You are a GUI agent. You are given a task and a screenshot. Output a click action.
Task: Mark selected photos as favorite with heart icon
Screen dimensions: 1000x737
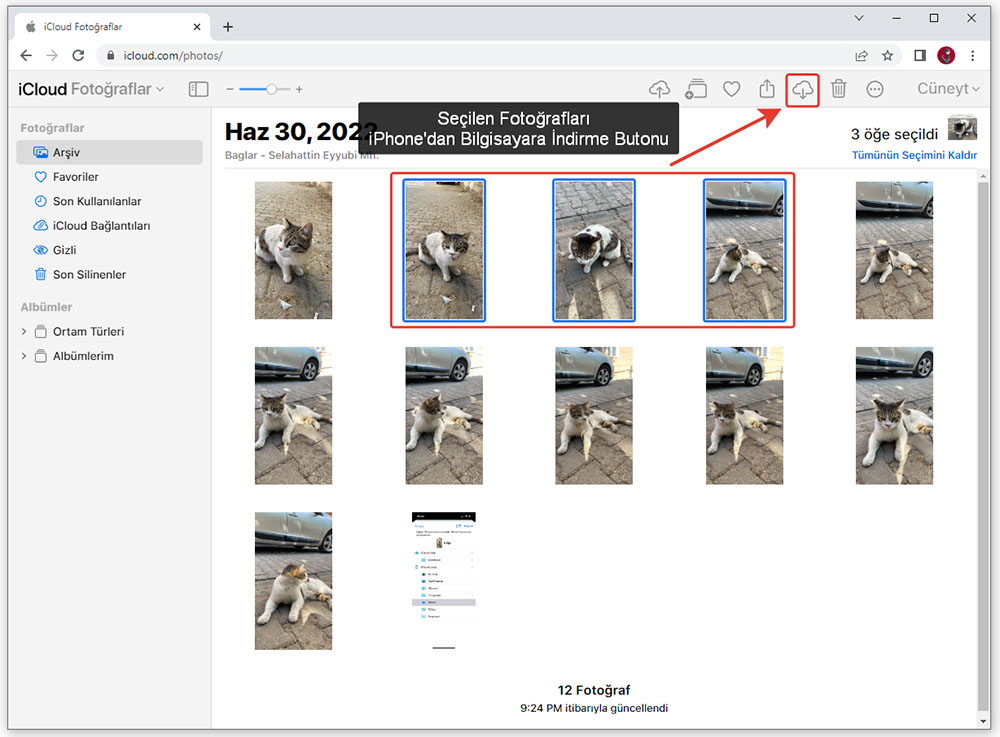732,89
